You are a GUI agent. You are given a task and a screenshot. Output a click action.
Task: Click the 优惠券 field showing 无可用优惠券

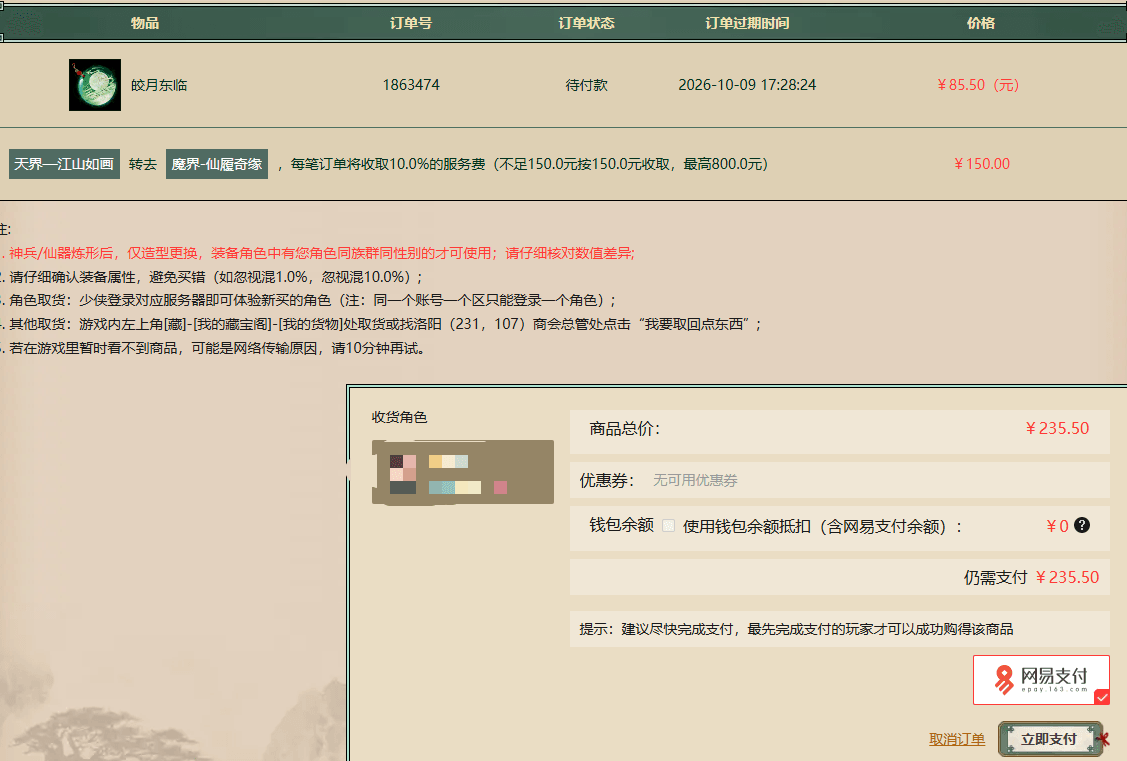point(840,480)
